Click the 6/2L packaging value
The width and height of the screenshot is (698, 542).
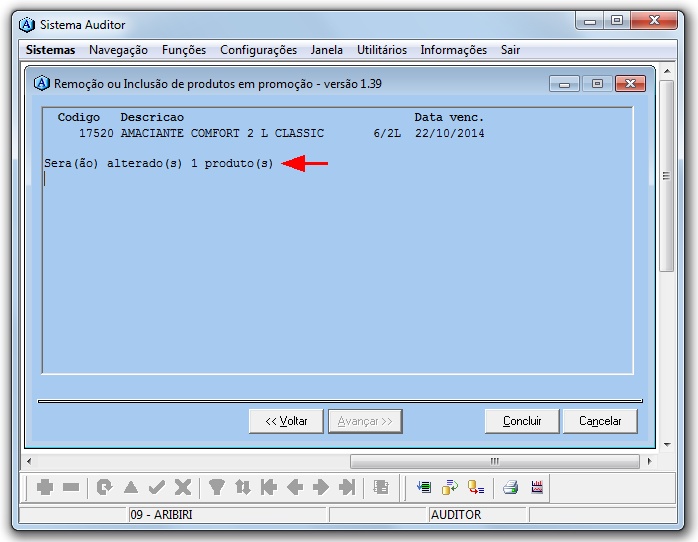click(x=387, y=133)
